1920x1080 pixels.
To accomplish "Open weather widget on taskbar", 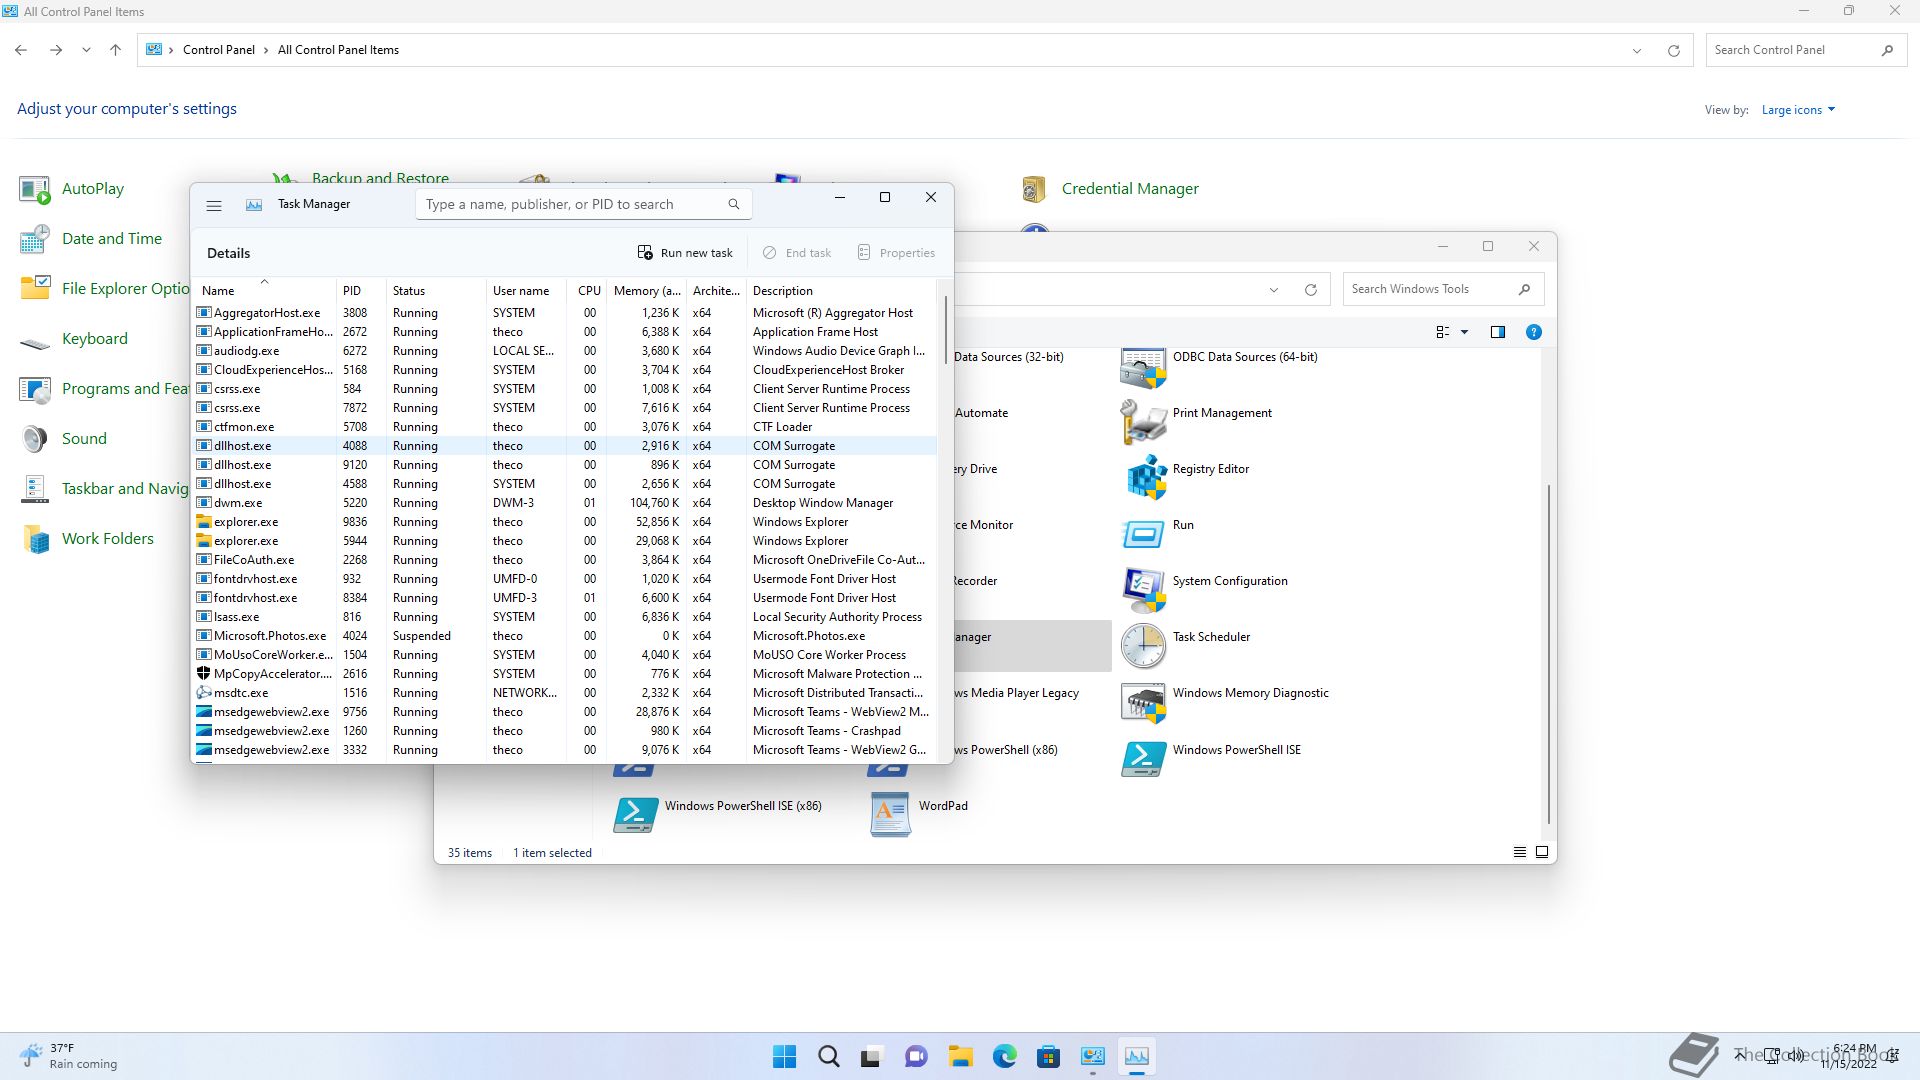I will click(x=68, y=1056).
